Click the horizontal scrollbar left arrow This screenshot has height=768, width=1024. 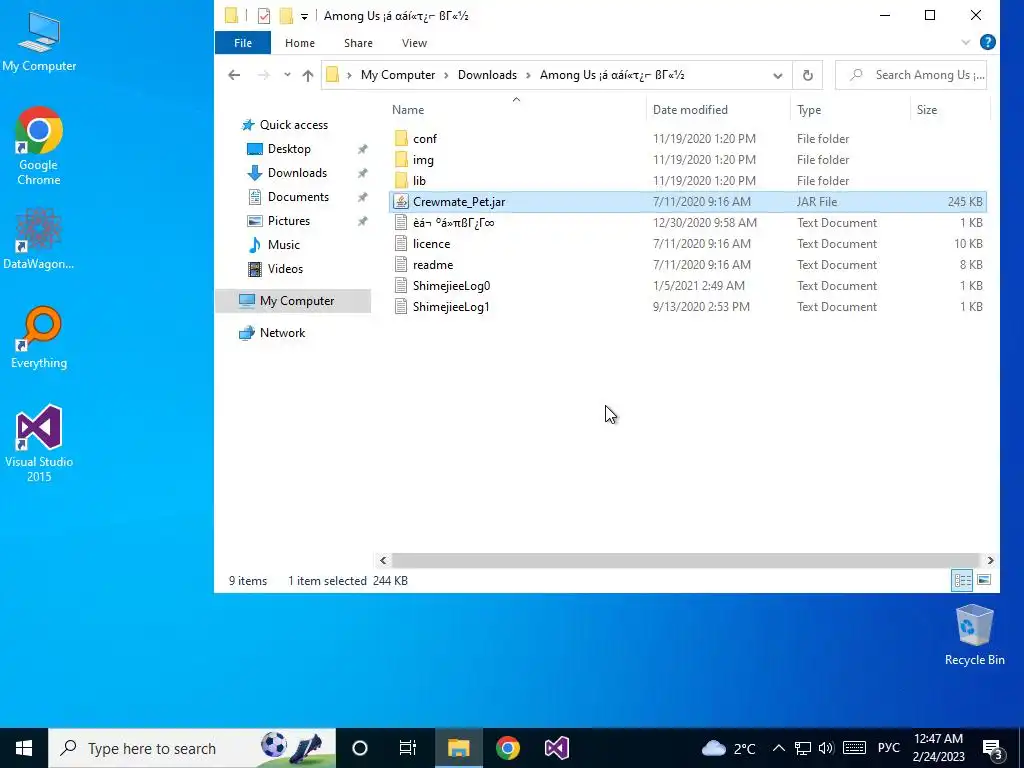coord(383,560)
